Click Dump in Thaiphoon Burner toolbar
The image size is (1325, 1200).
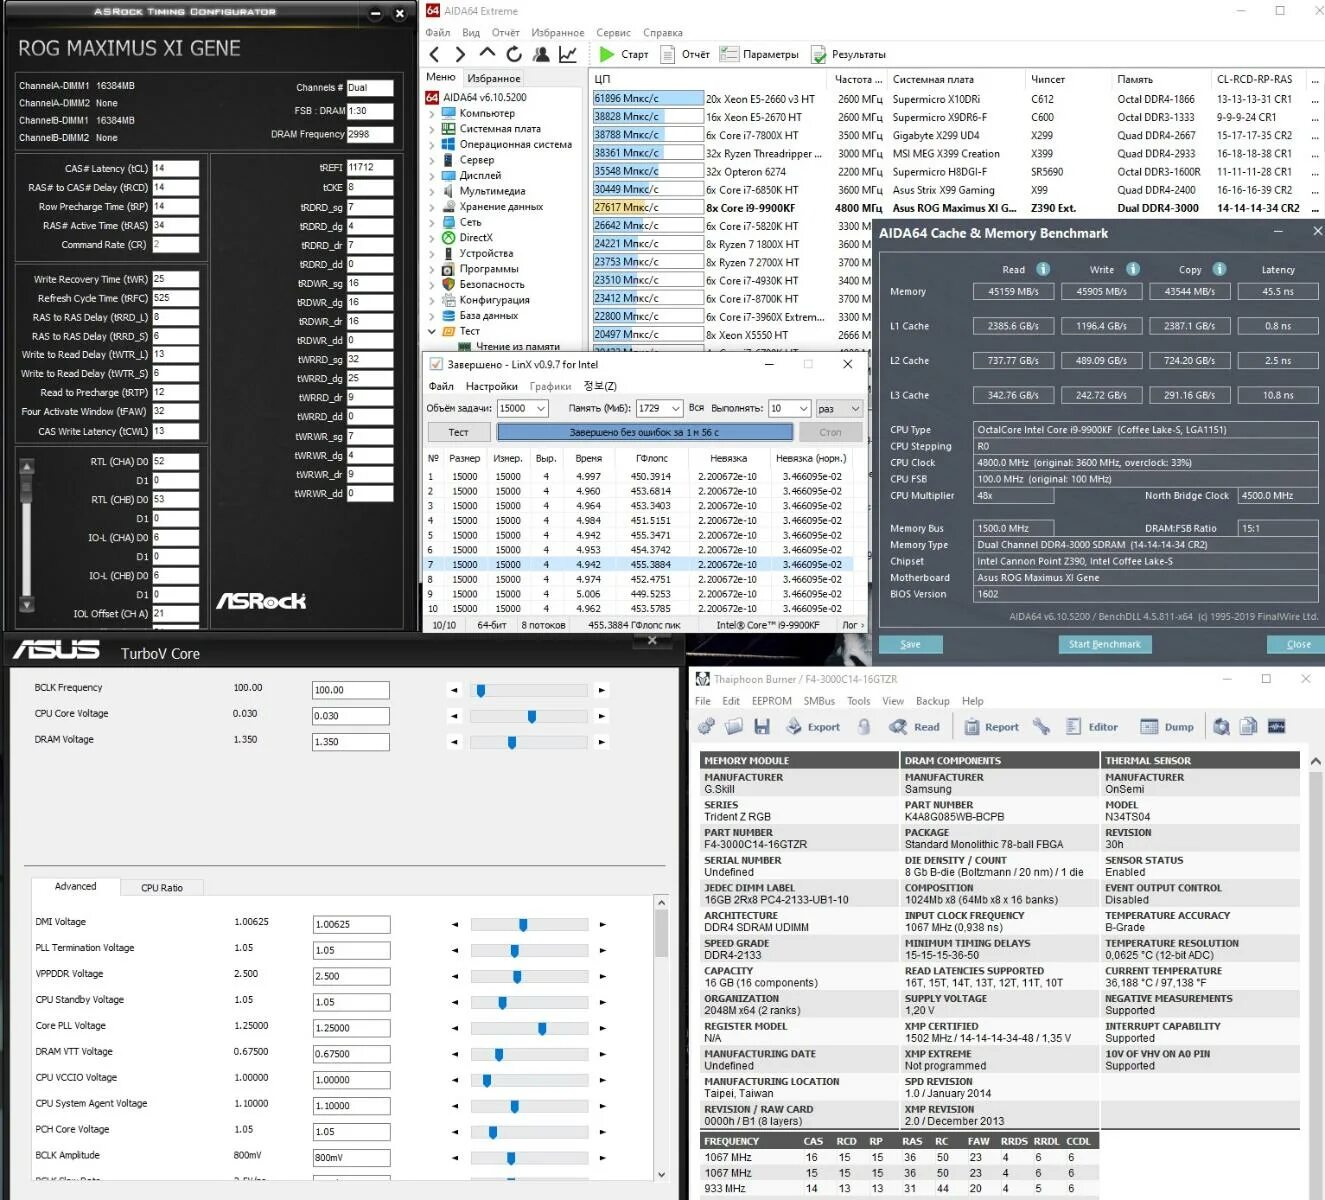click(1167, 727)
